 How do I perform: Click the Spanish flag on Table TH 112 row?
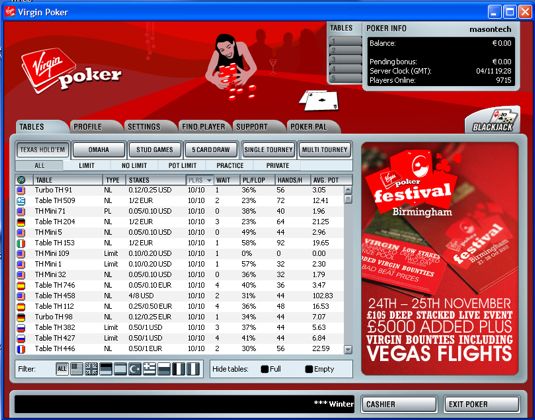point(21,307)
